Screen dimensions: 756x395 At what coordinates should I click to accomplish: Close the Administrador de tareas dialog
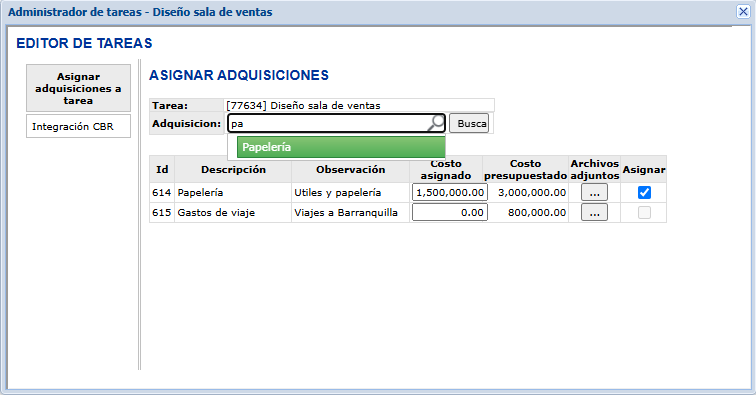tap(743, 12)
